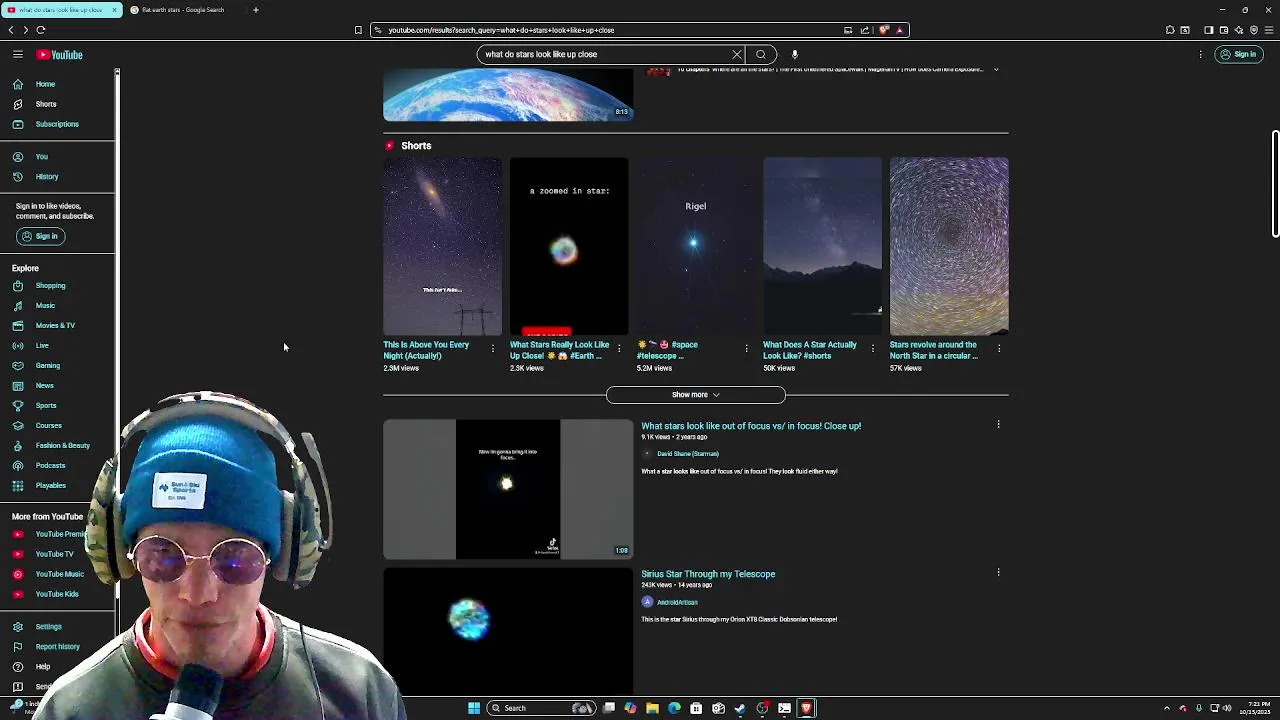Bookmark this page in address bar

point(358,30)
